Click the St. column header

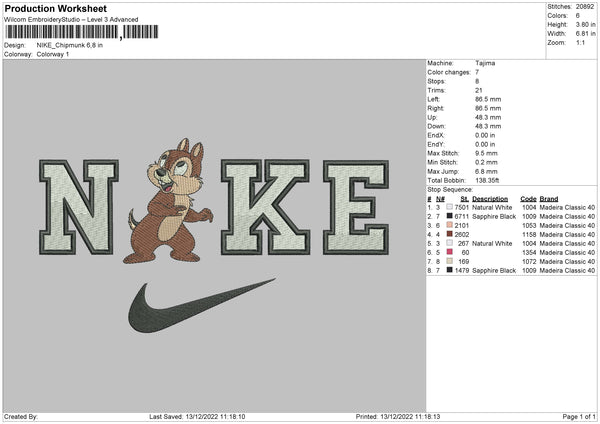[x=464, y=199]
